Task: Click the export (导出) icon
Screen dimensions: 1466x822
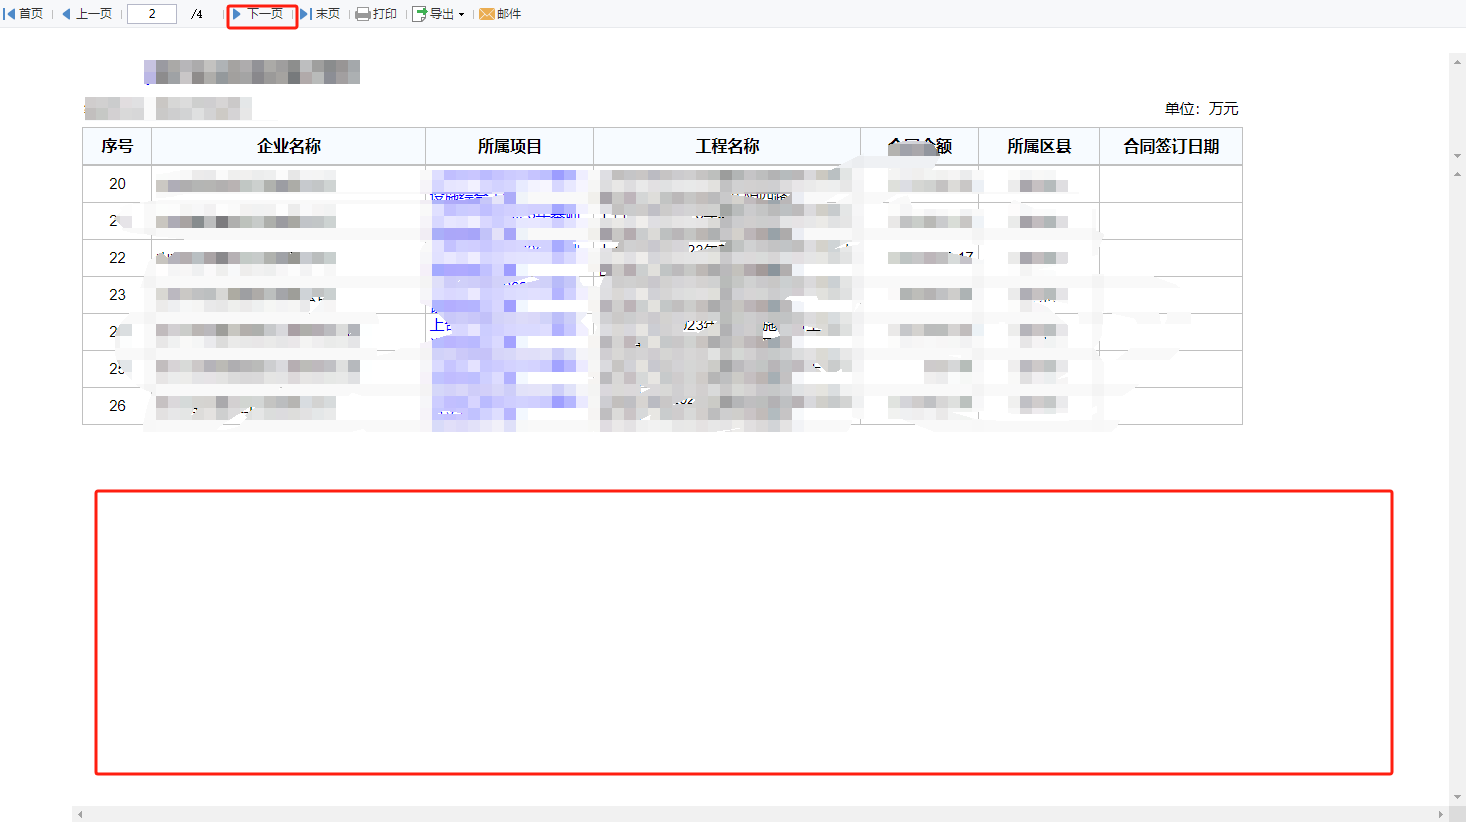Action: click(420, 14)
